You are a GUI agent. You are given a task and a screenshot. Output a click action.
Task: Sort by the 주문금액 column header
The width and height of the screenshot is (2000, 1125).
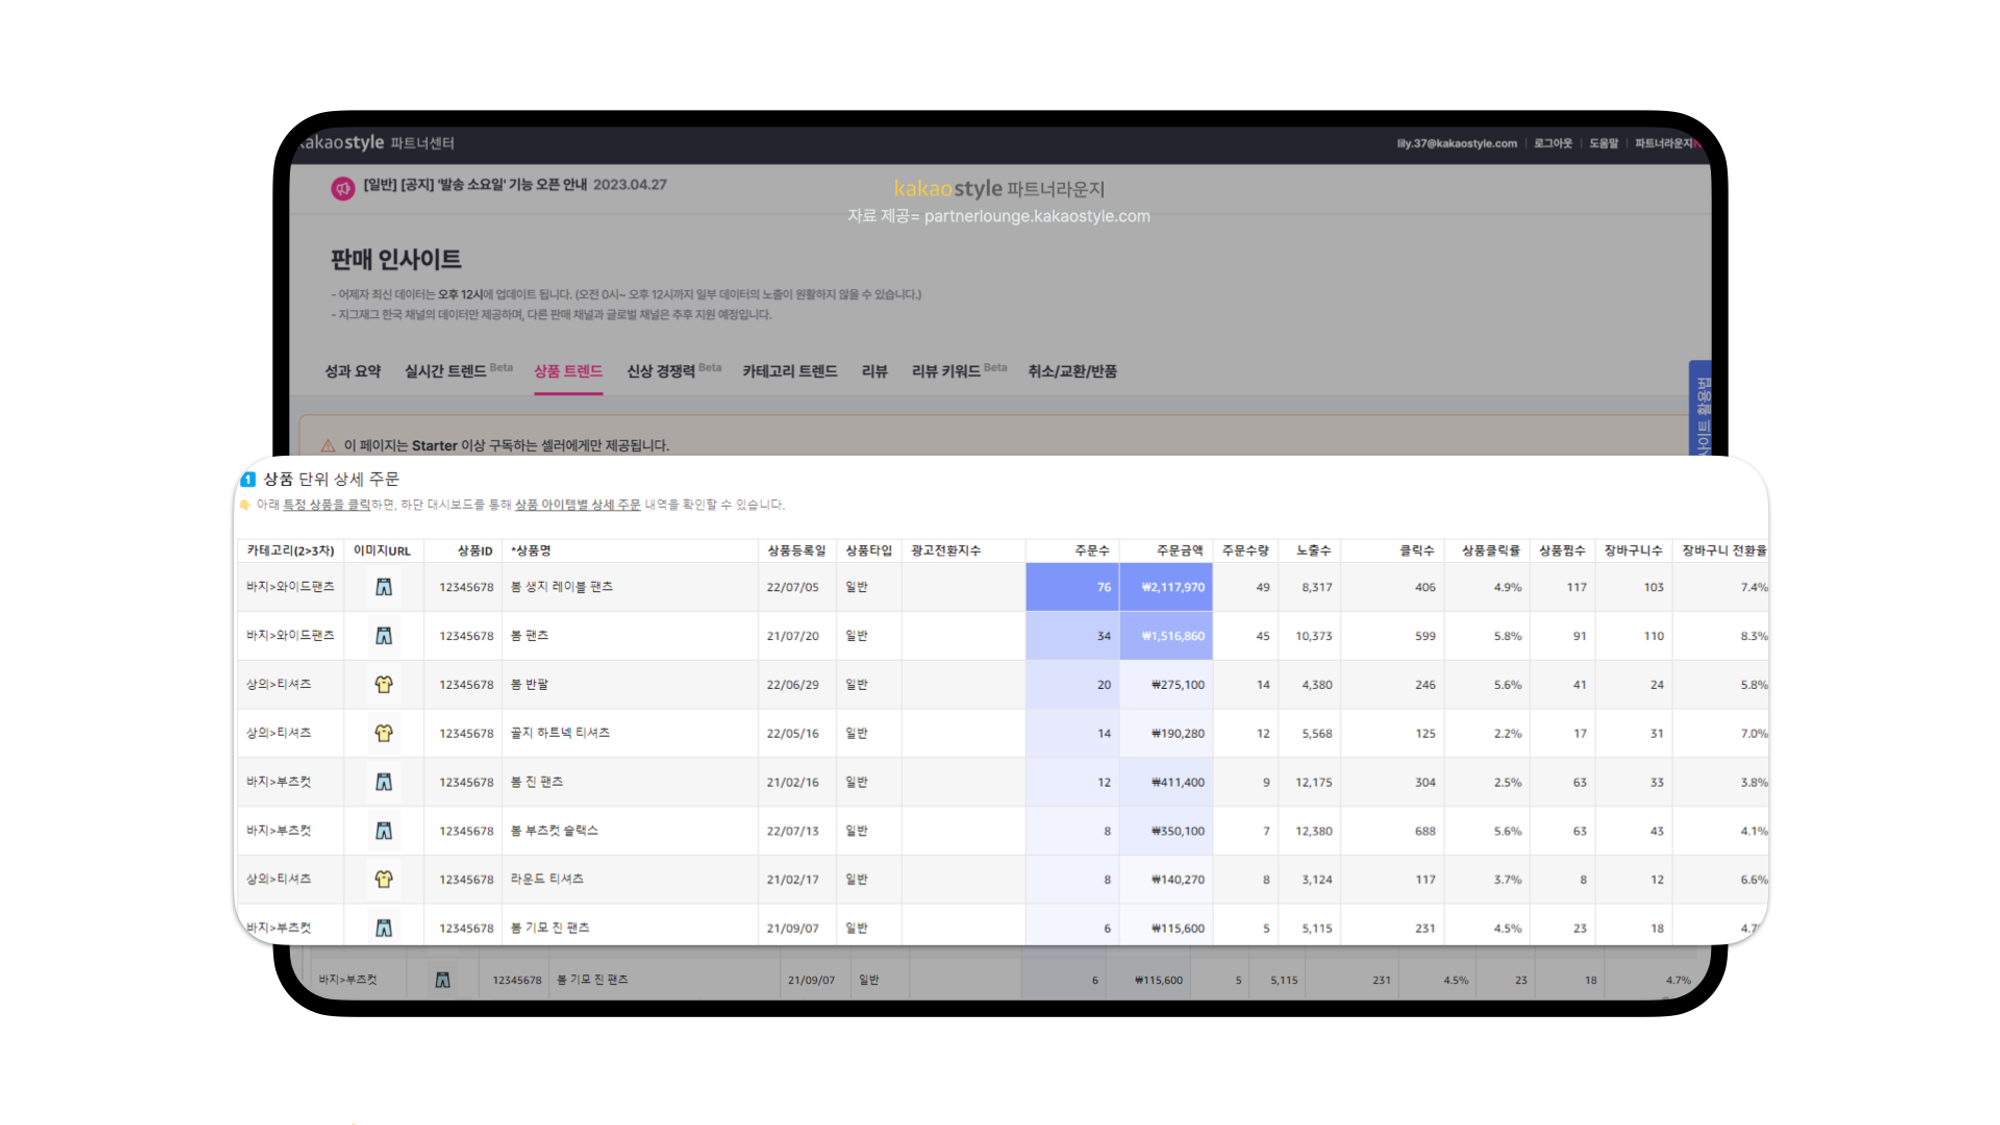click(1180, 551)
